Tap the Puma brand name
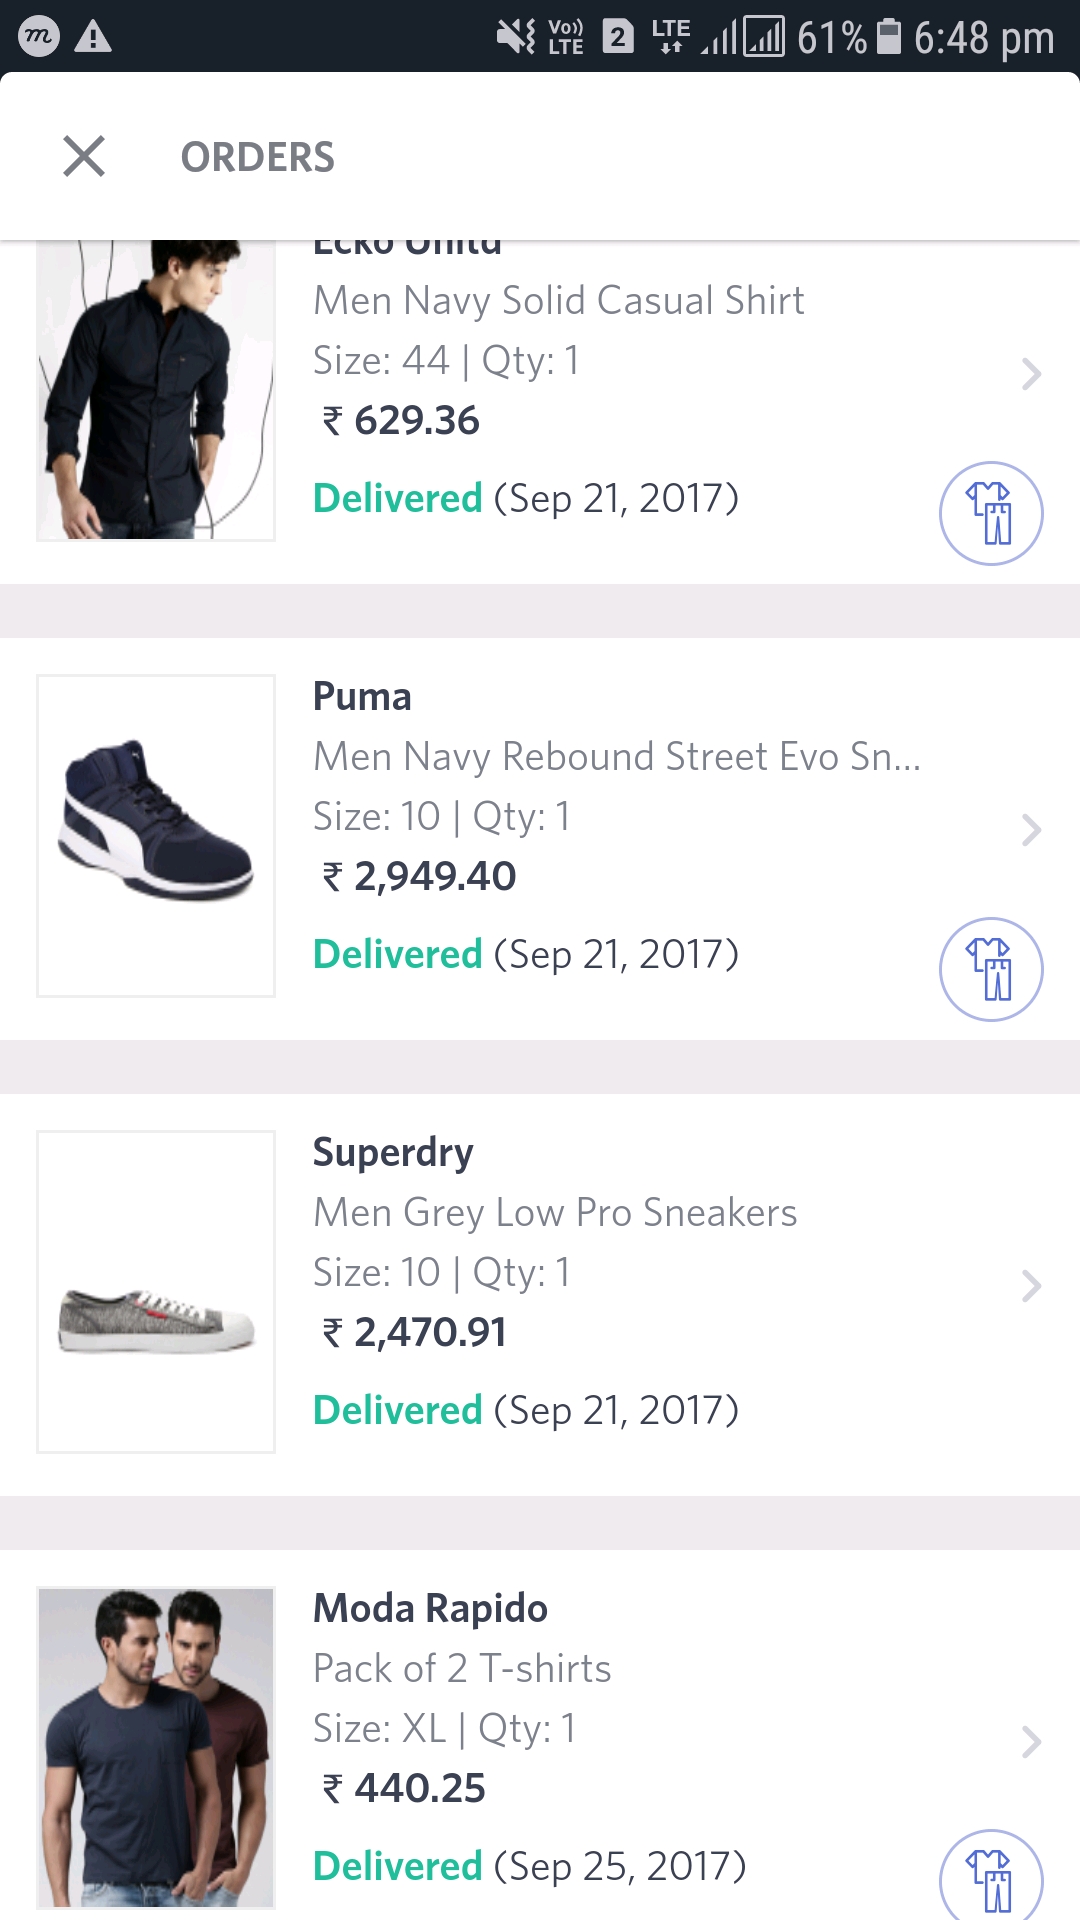Screen dimensions: 1080x1920 point(362,696)
